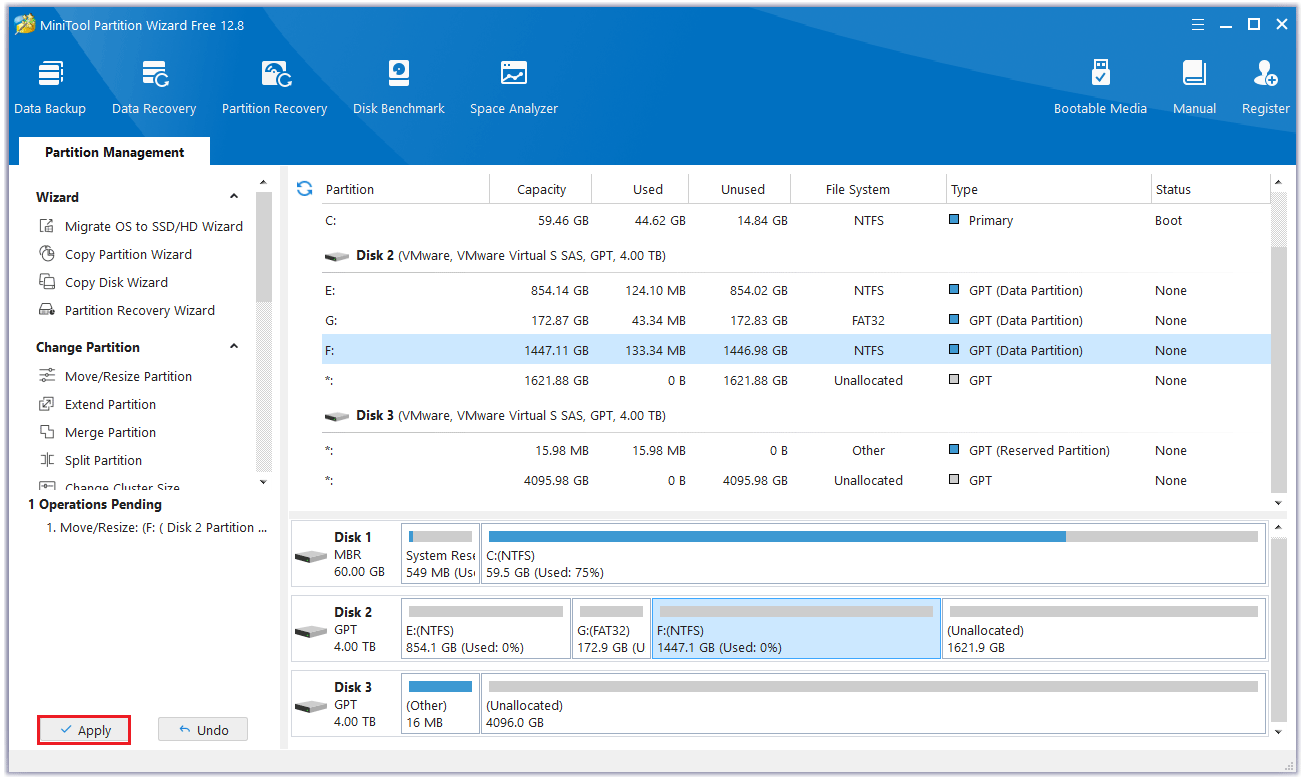Select E:(NTFS) block in disk map
Image resolution: width=1301 pixels, height=777 pixels.
486,629
